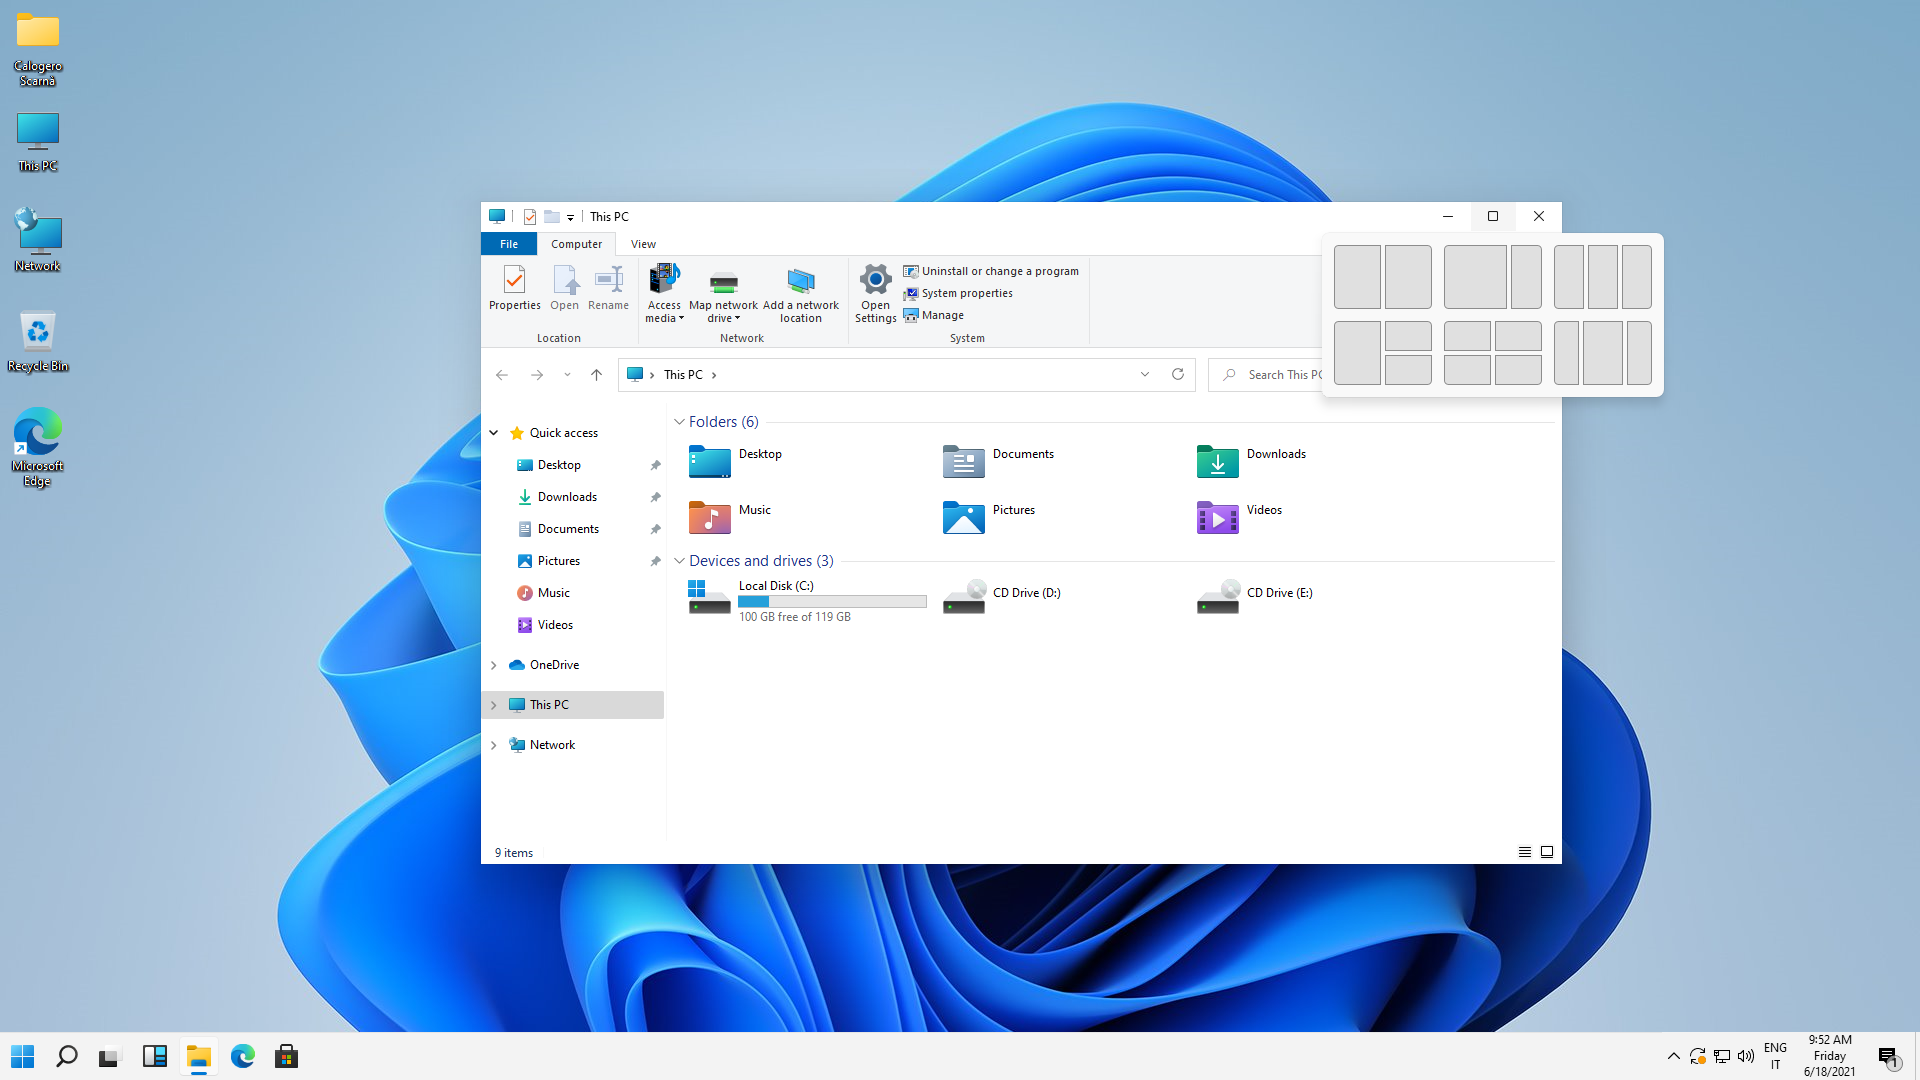Open Task View from taskbar

[110, 1057]
